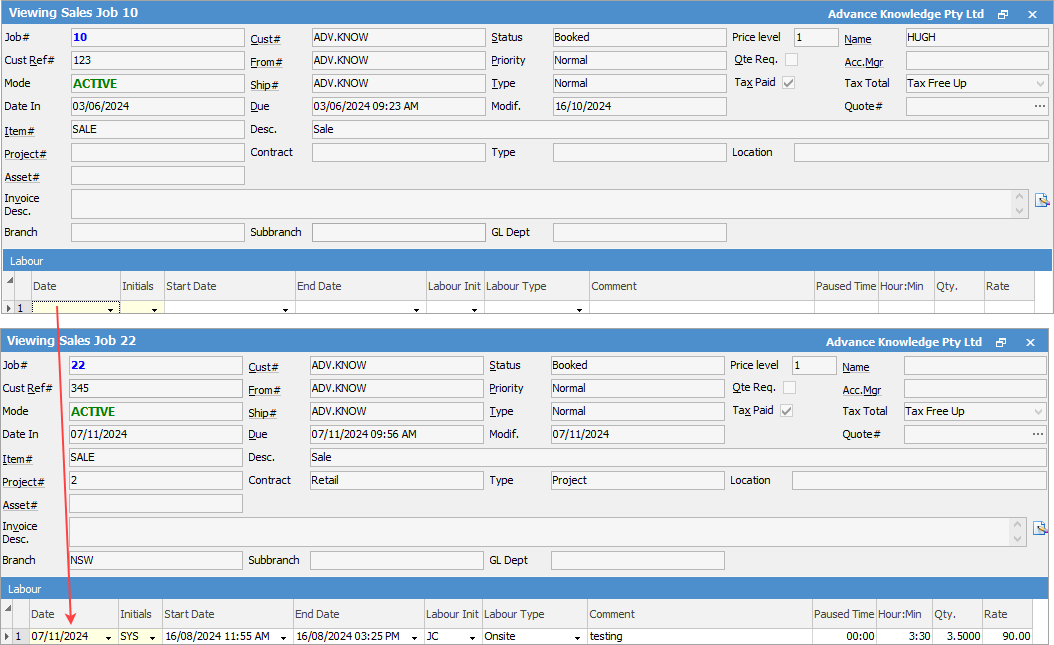Open Initials dropdown showing SYS
This screenshot has width=1054, height=645.
[x=152, y=637]
